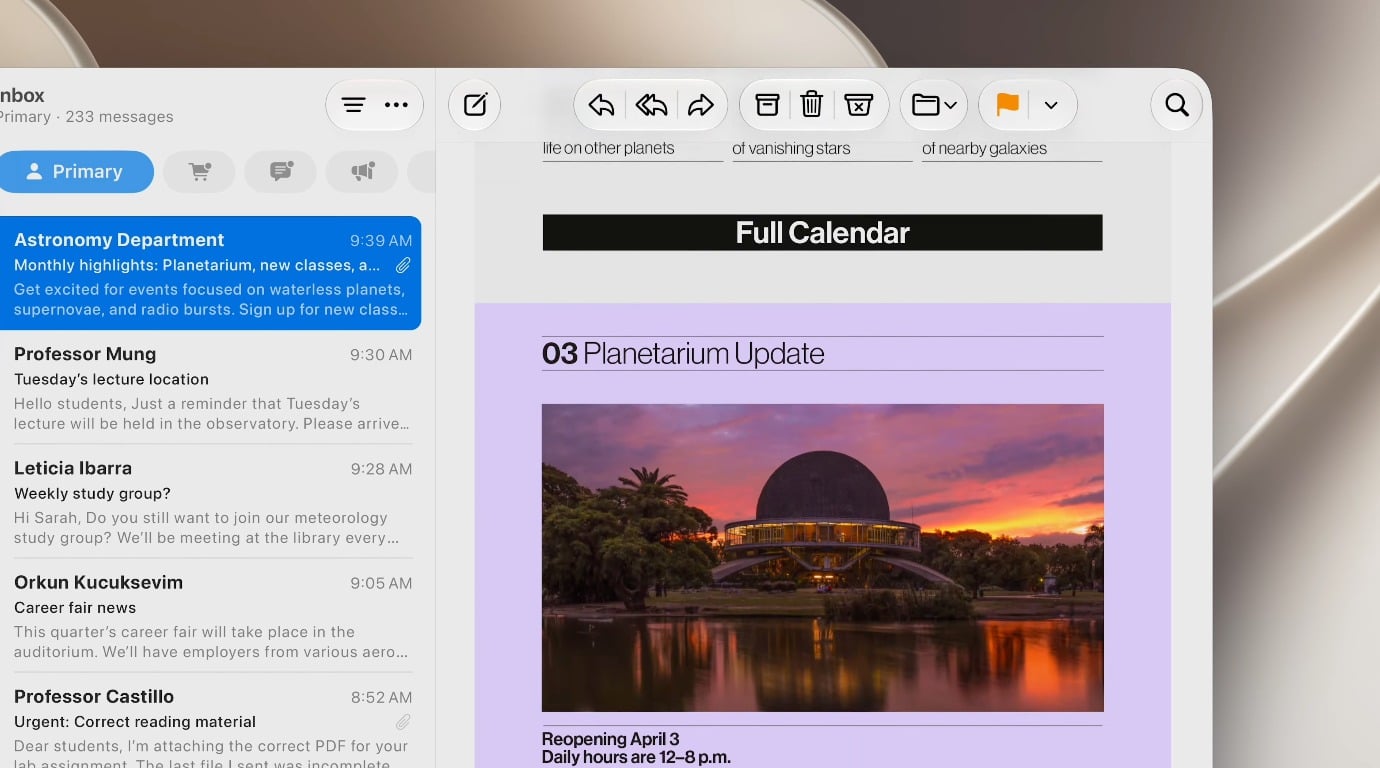Open Leticia Ibarra's weekly study group email

208,501
